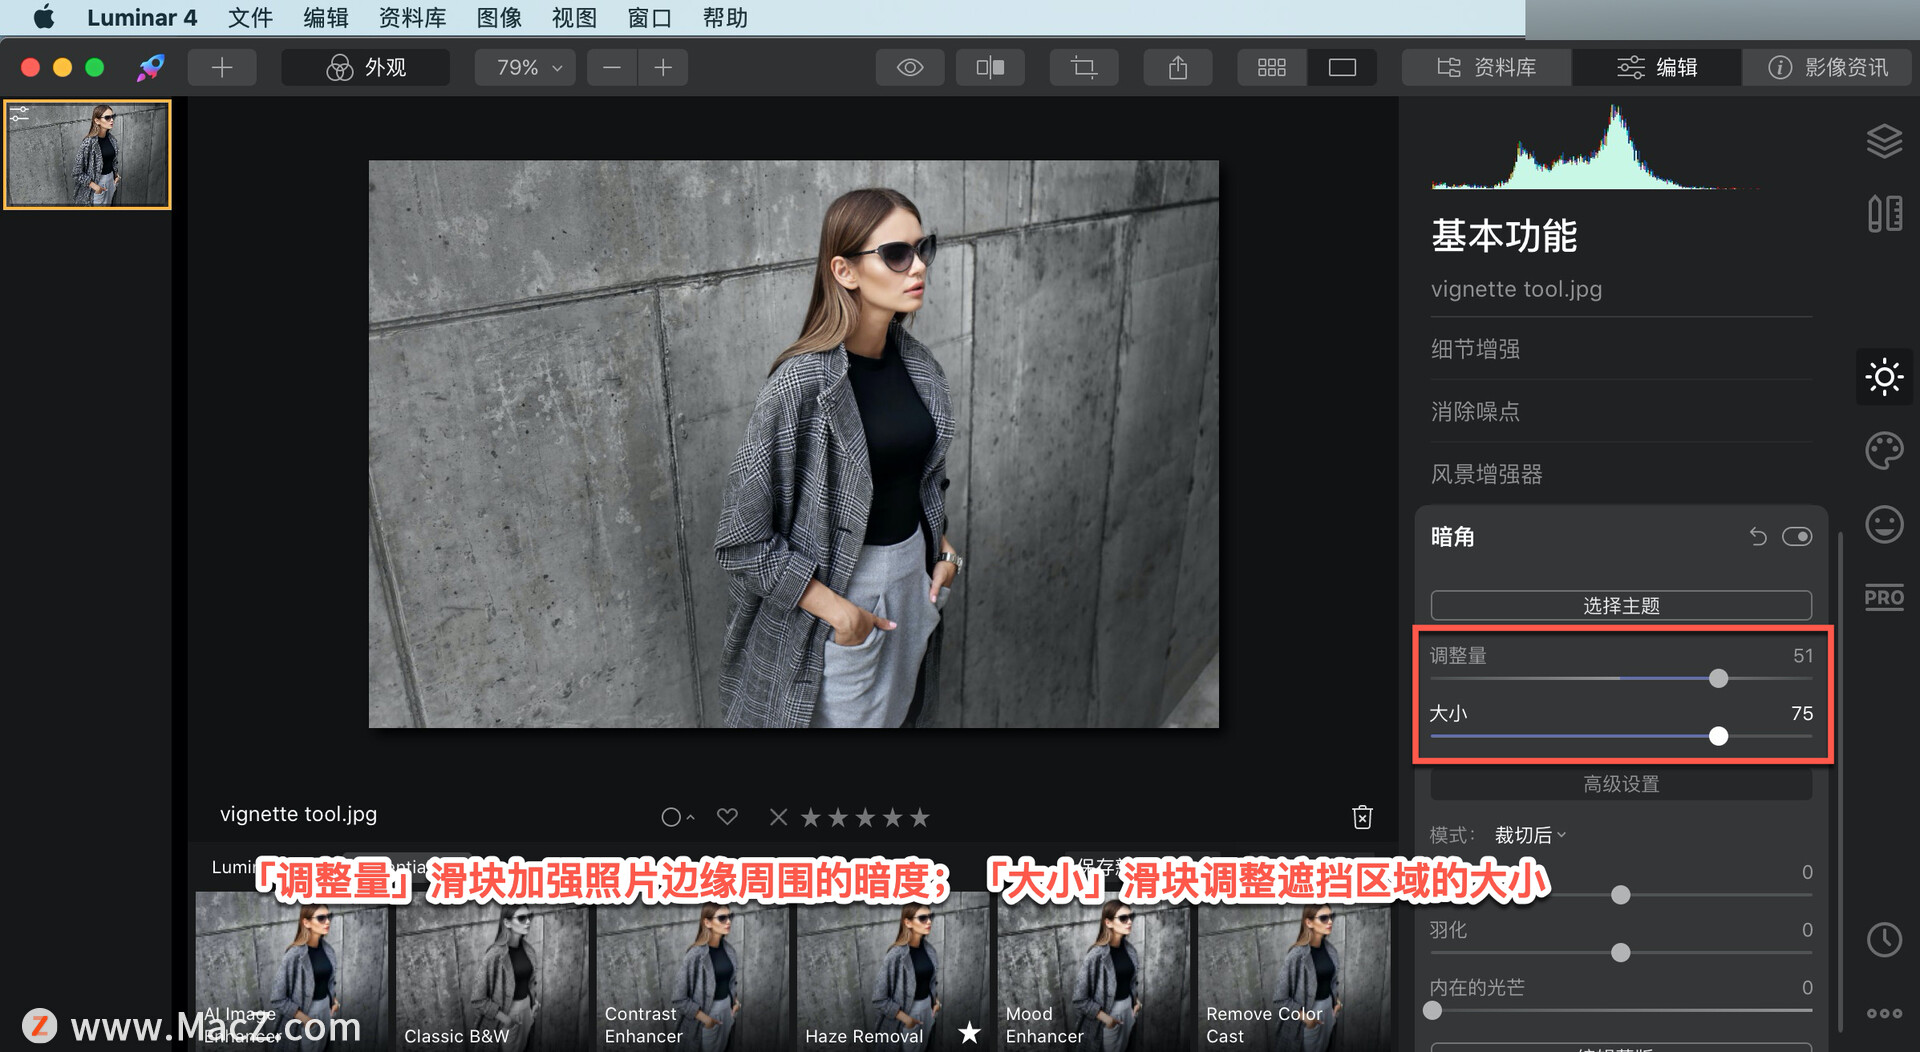The image size is (1920, 1052).
Task: Select the Essentials sun icon
Action: coord(1884,377)
